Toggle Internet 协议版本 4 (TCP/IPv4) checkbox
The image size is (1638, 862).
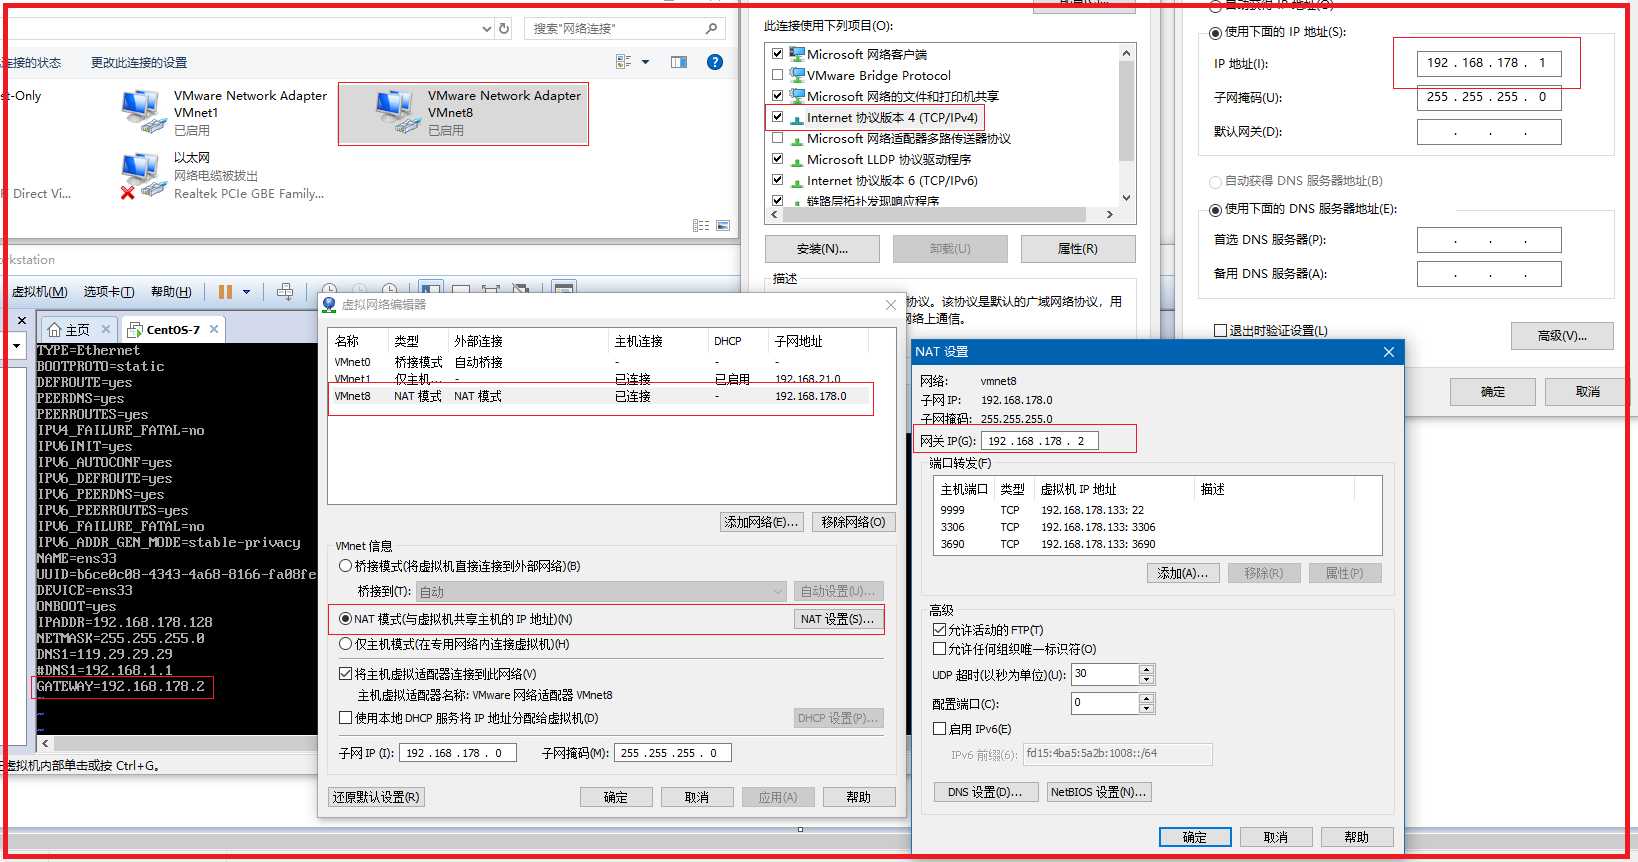778,117
